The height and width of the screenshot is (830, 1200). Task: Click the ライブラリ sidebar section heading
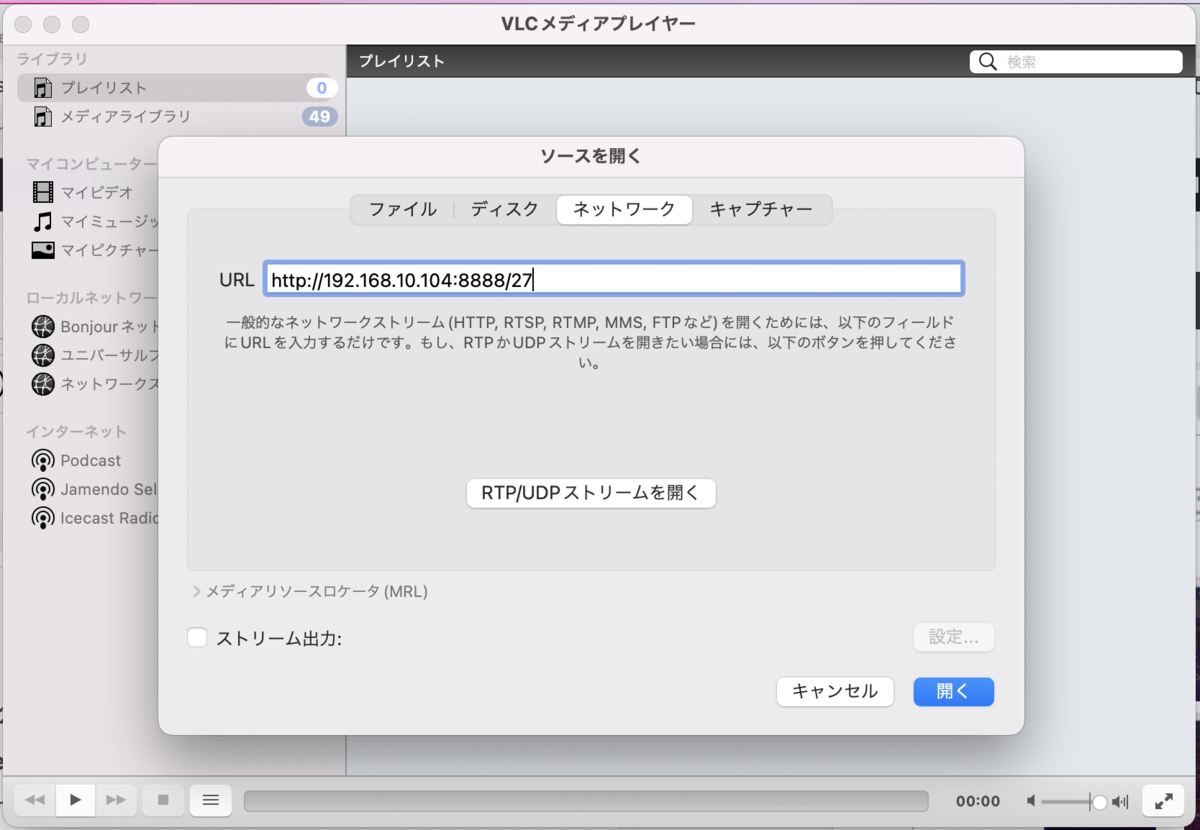pyautogui.click(x=52, y=60)
